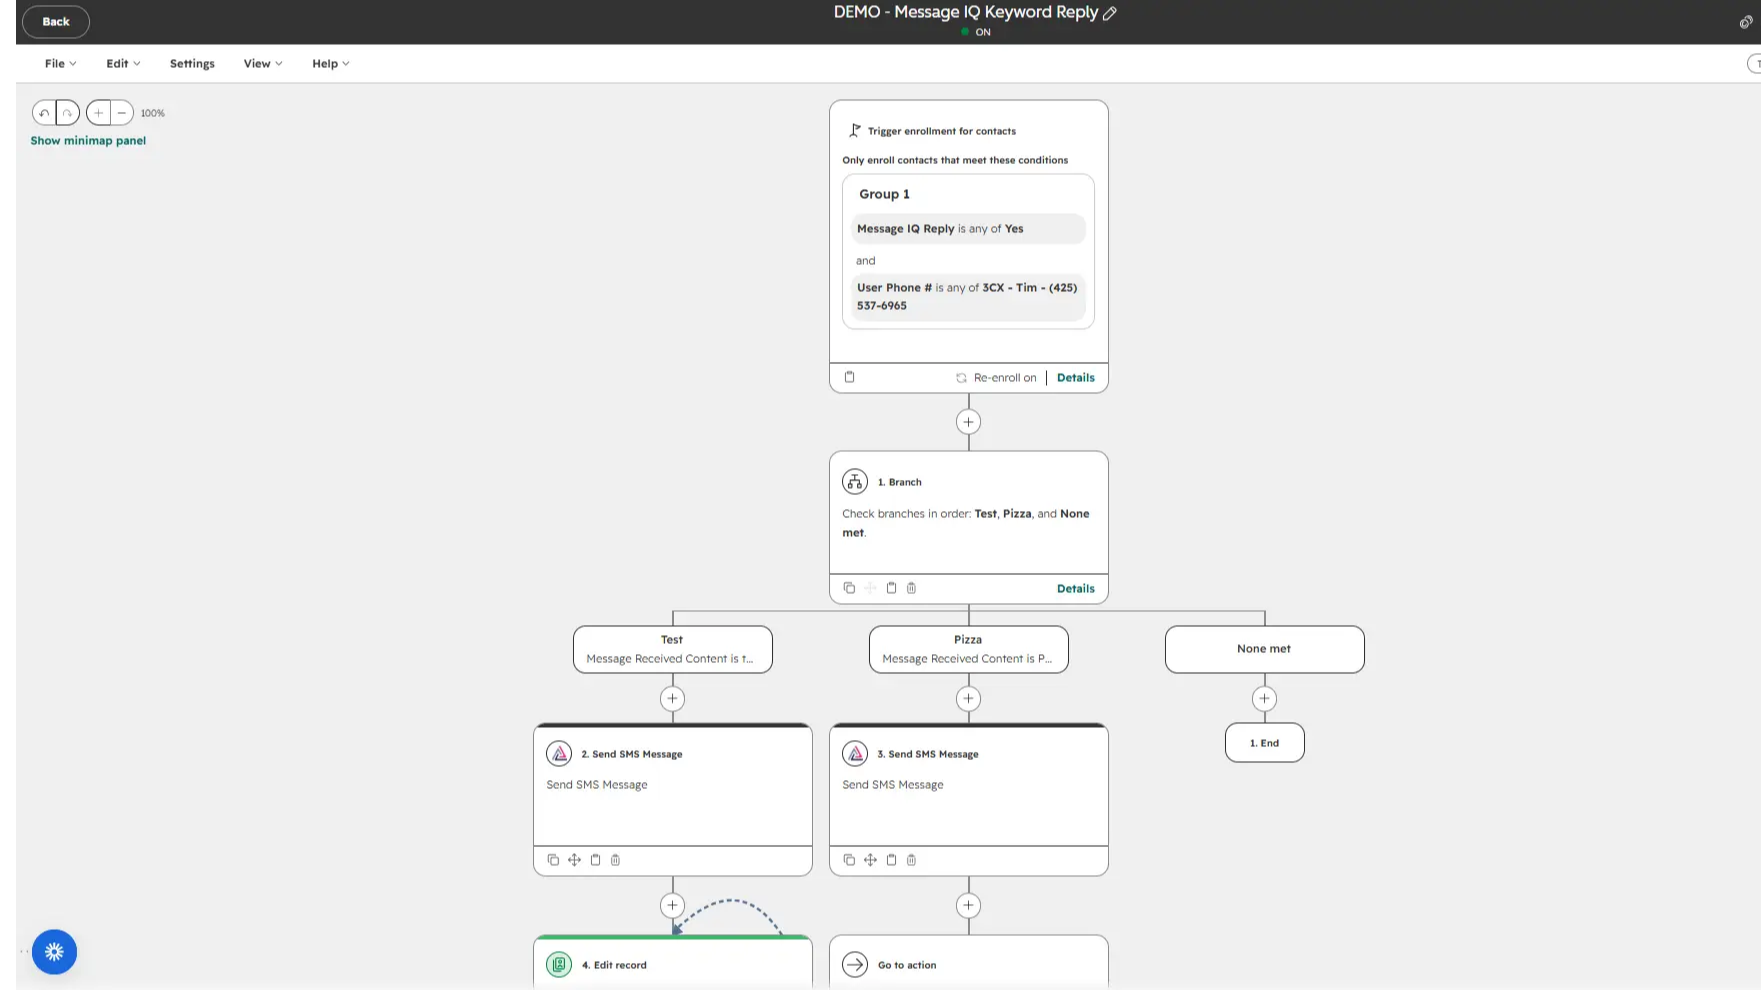Delete the Branch action via trash icon
Screen dimensions: 1761x991
(911, 588)
